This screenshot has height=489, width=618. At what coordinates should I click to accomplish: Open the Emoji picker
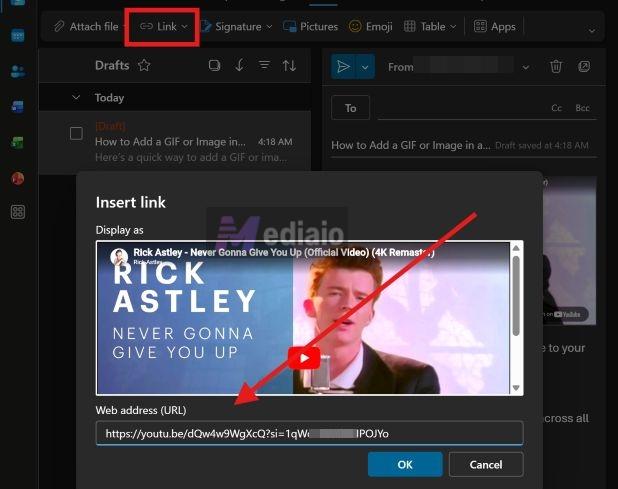coord(370,26)
